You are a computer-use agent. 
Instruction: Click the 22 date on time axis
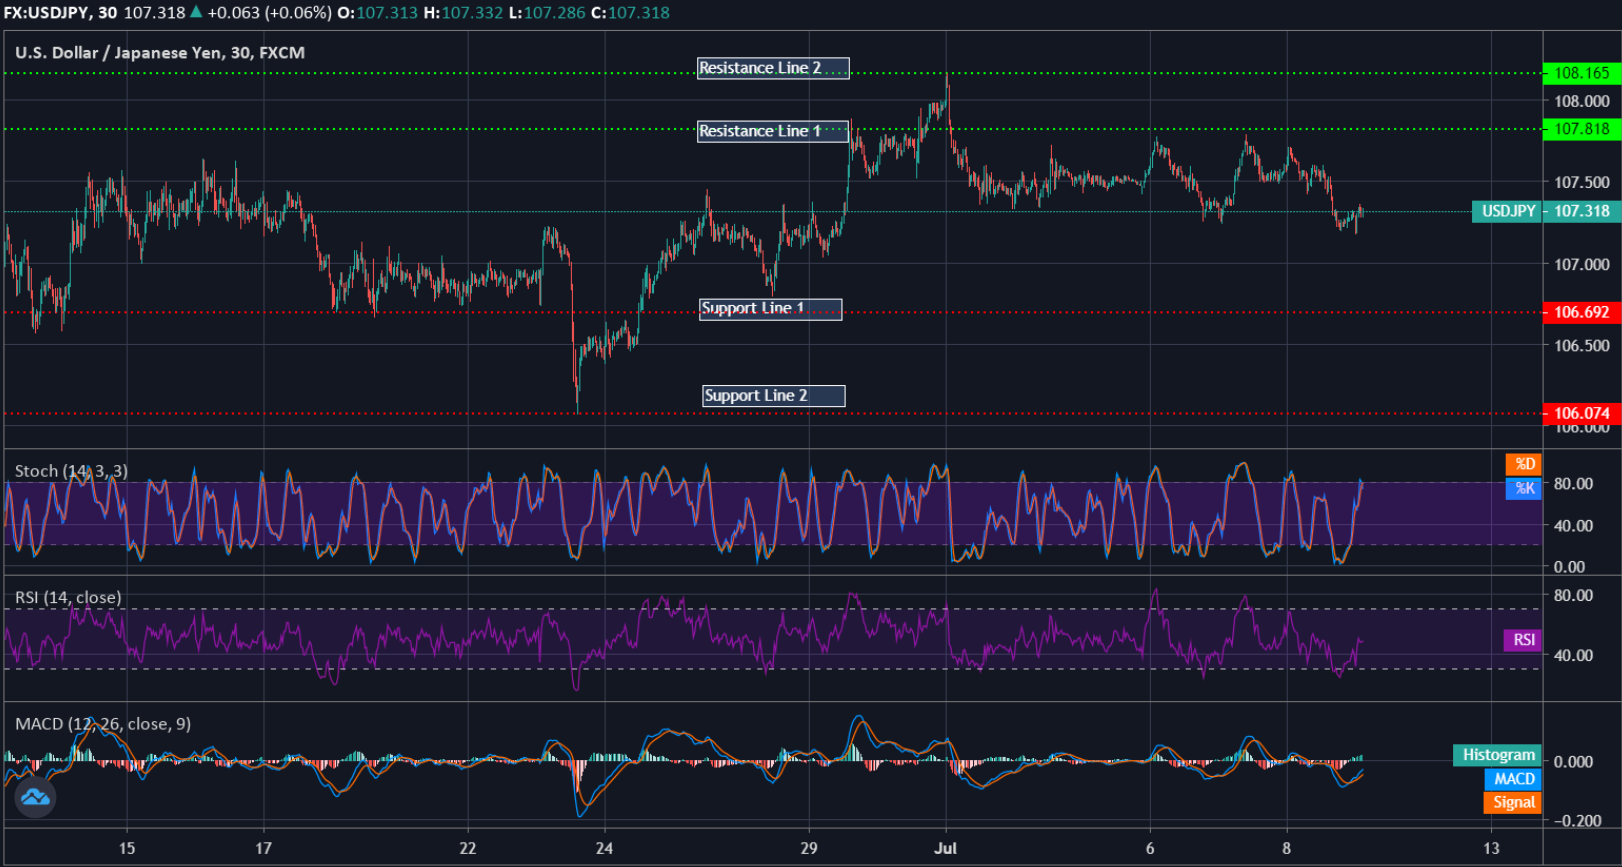click(468, 848)
